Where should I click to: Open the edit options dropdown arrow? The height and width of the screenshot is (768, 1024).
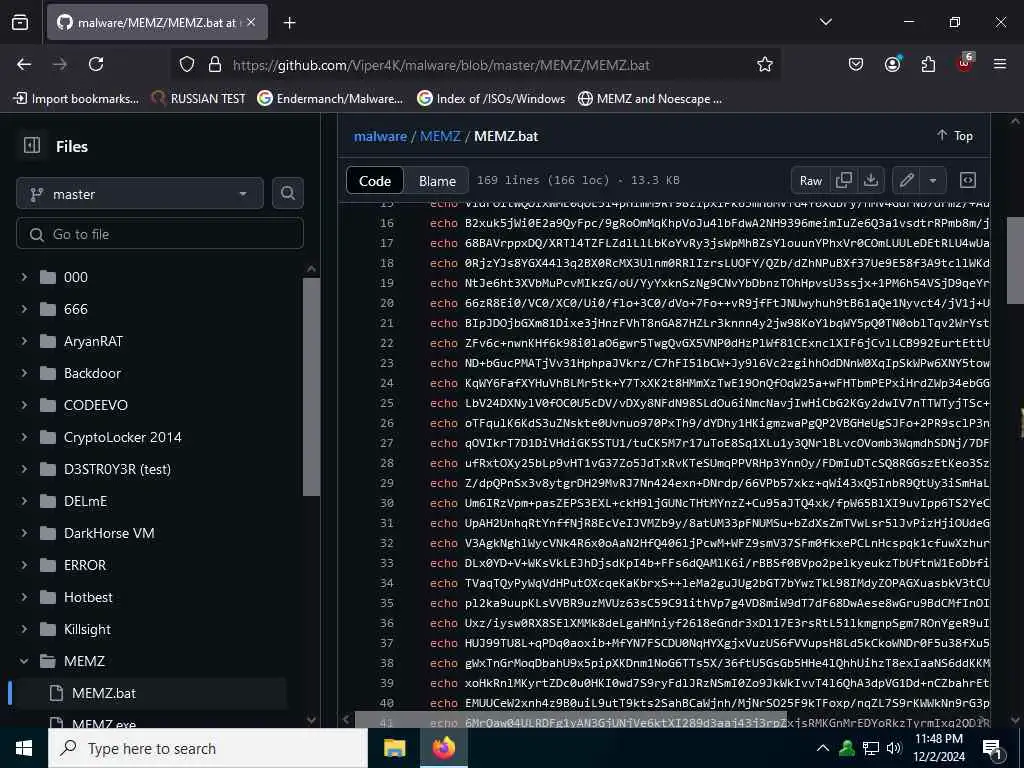[933, 180]
